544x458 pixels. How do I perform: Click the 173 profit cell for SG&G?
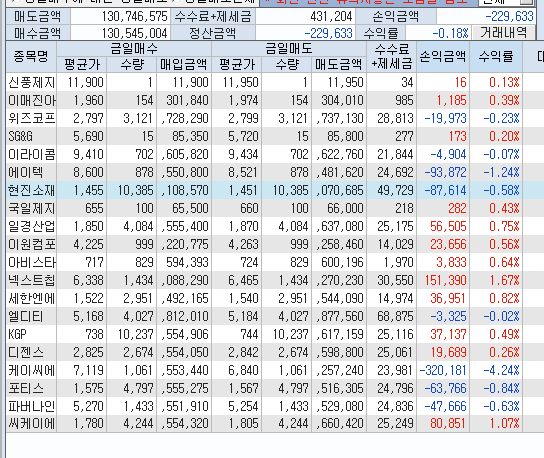coord(443,136)
